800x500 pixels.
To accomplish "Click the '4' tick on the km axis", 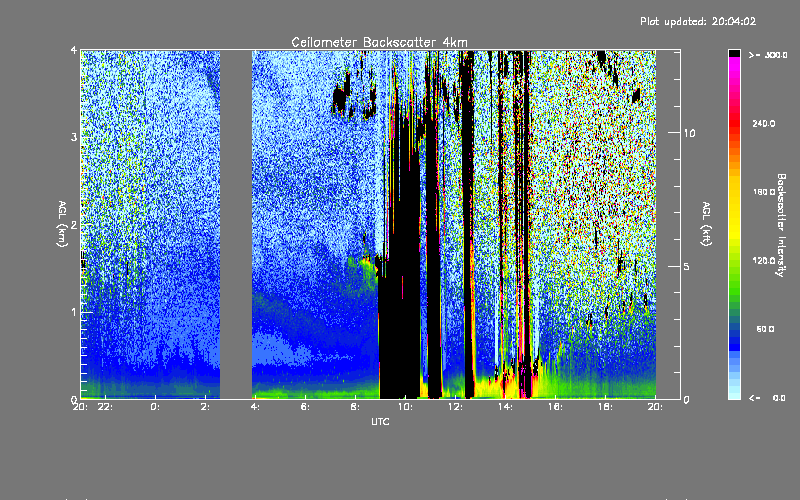I will 74,50.
